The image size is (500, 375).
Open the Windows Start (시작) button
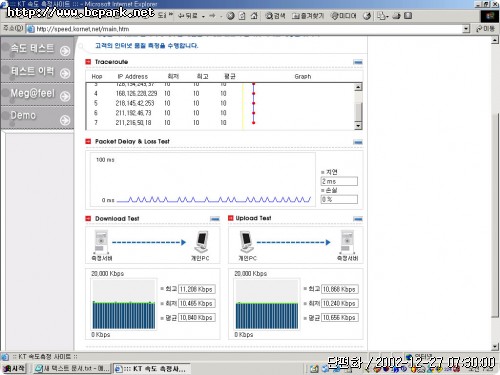coord(14,369)
